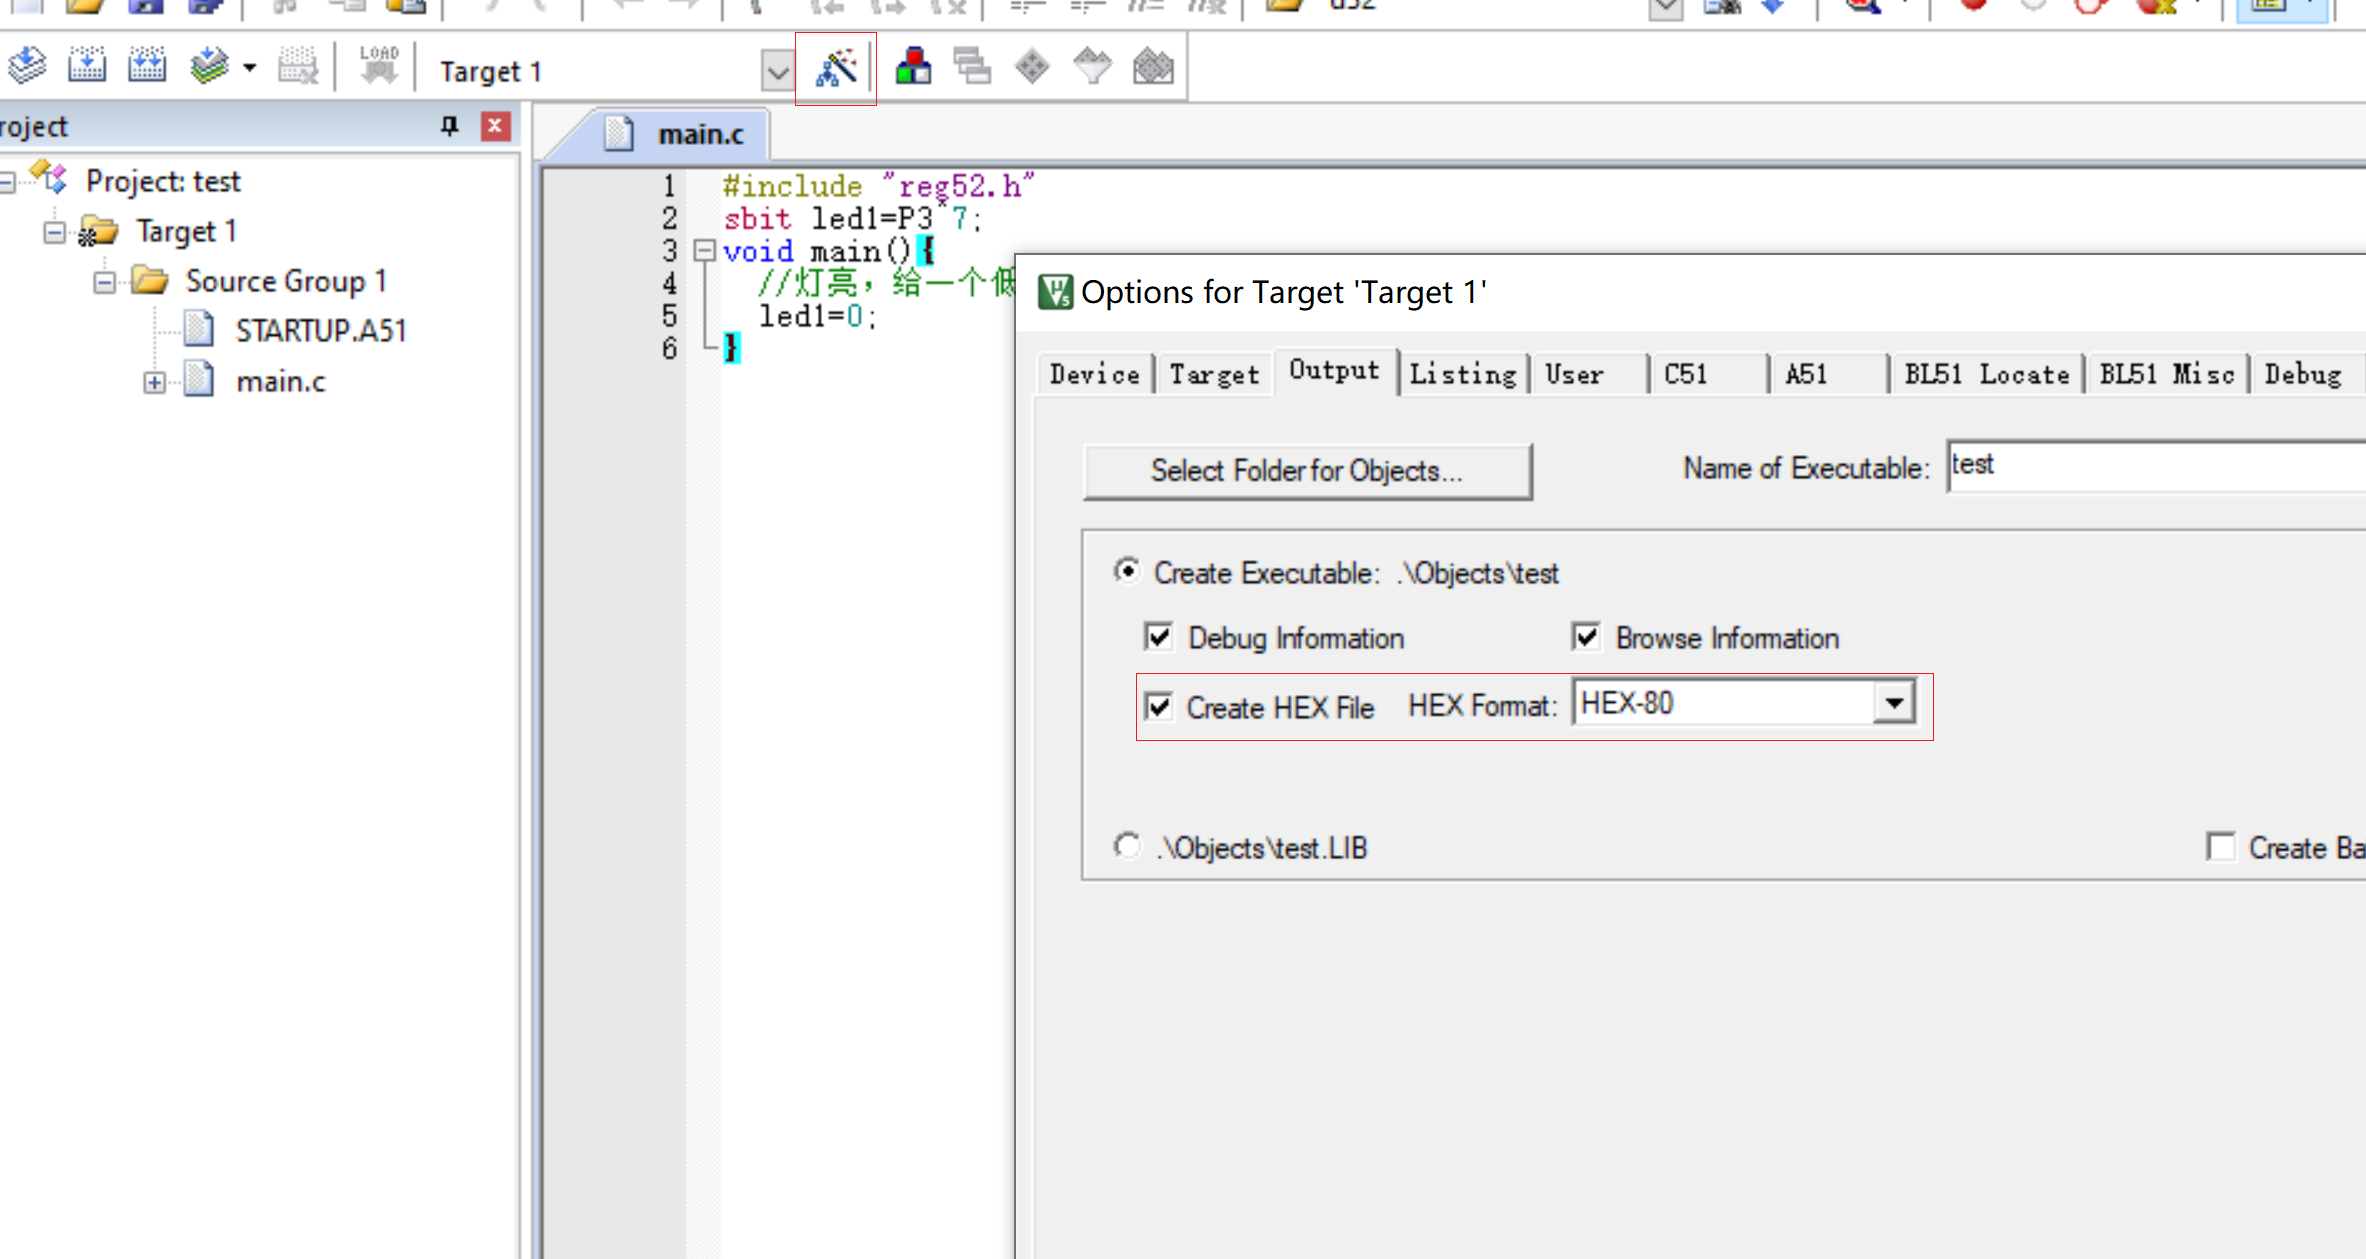Expand main.c in project tree
This screenshot has width=2366, height=1259.
pyautogui.click(x=154, y=382)
